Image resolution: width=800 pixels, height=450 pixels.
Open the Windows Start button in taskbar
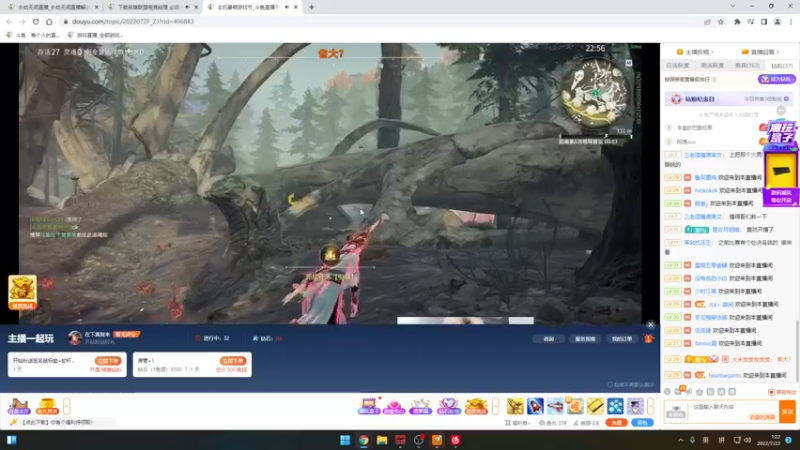[x=345, y=440]
